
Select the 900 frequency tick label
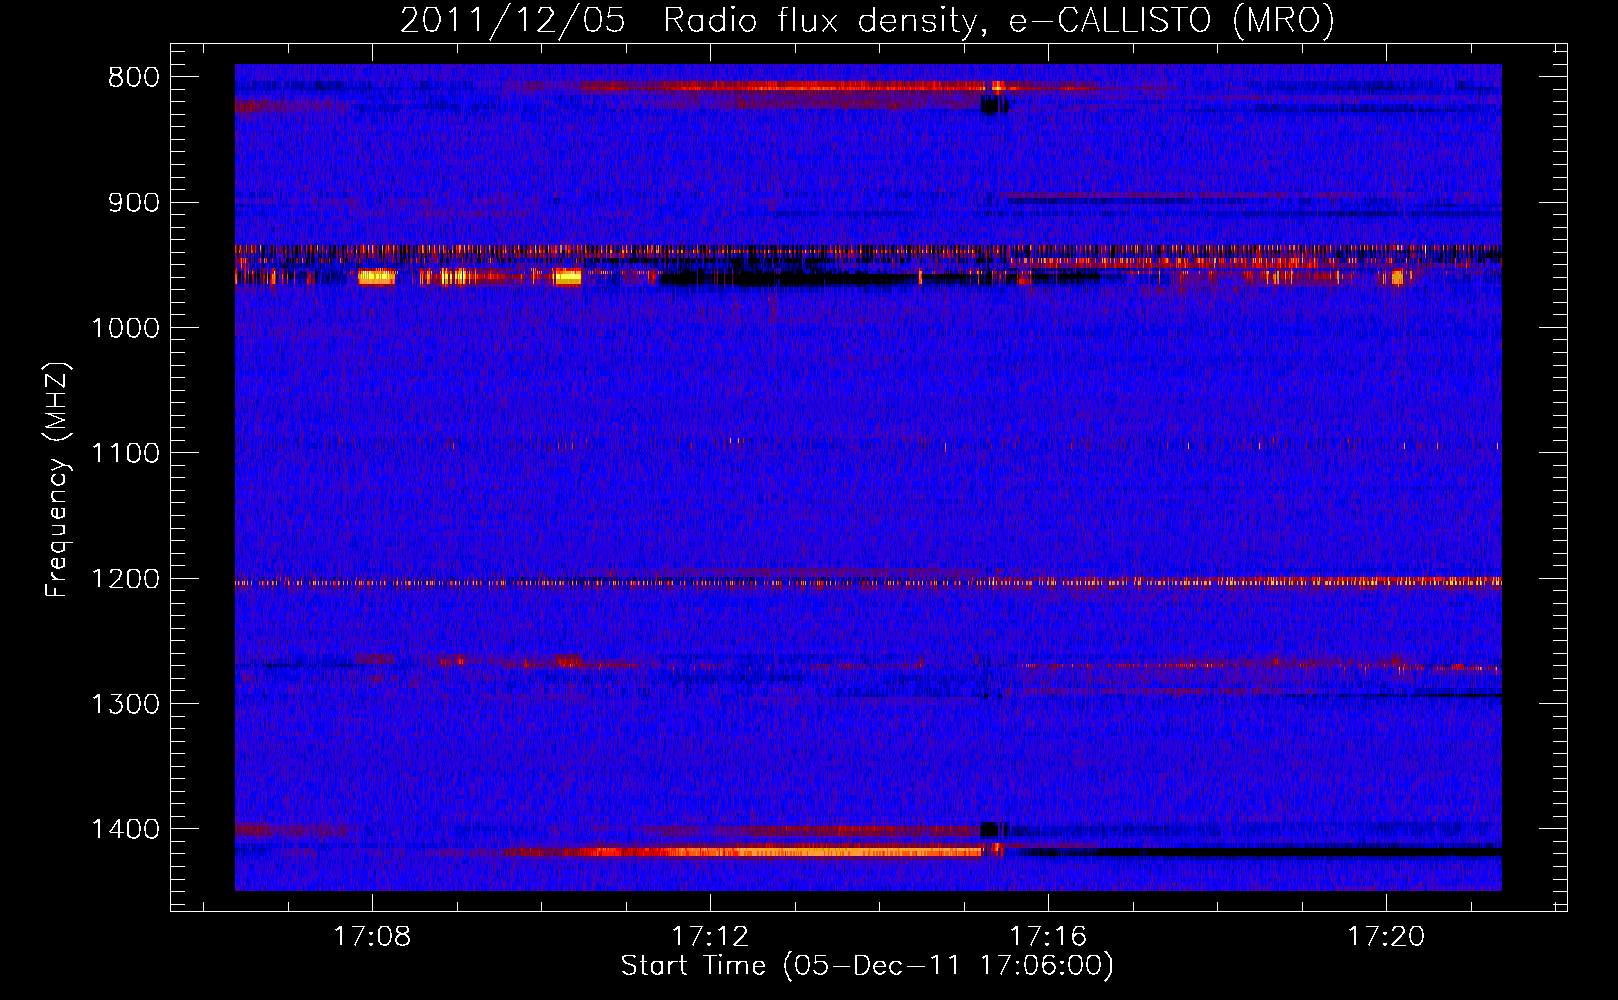(134, 203)
